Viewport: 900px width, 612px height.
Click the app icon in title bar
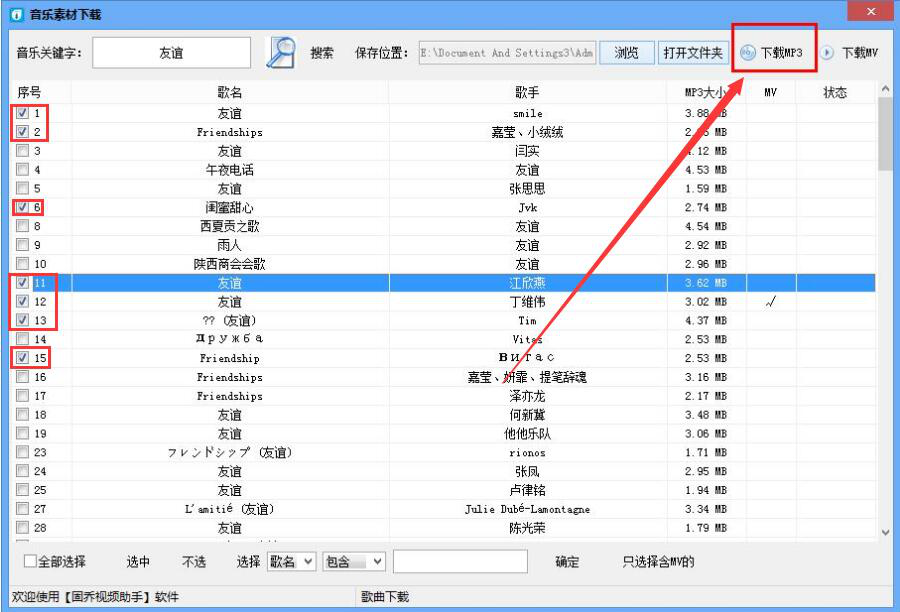tap(17, 14)
